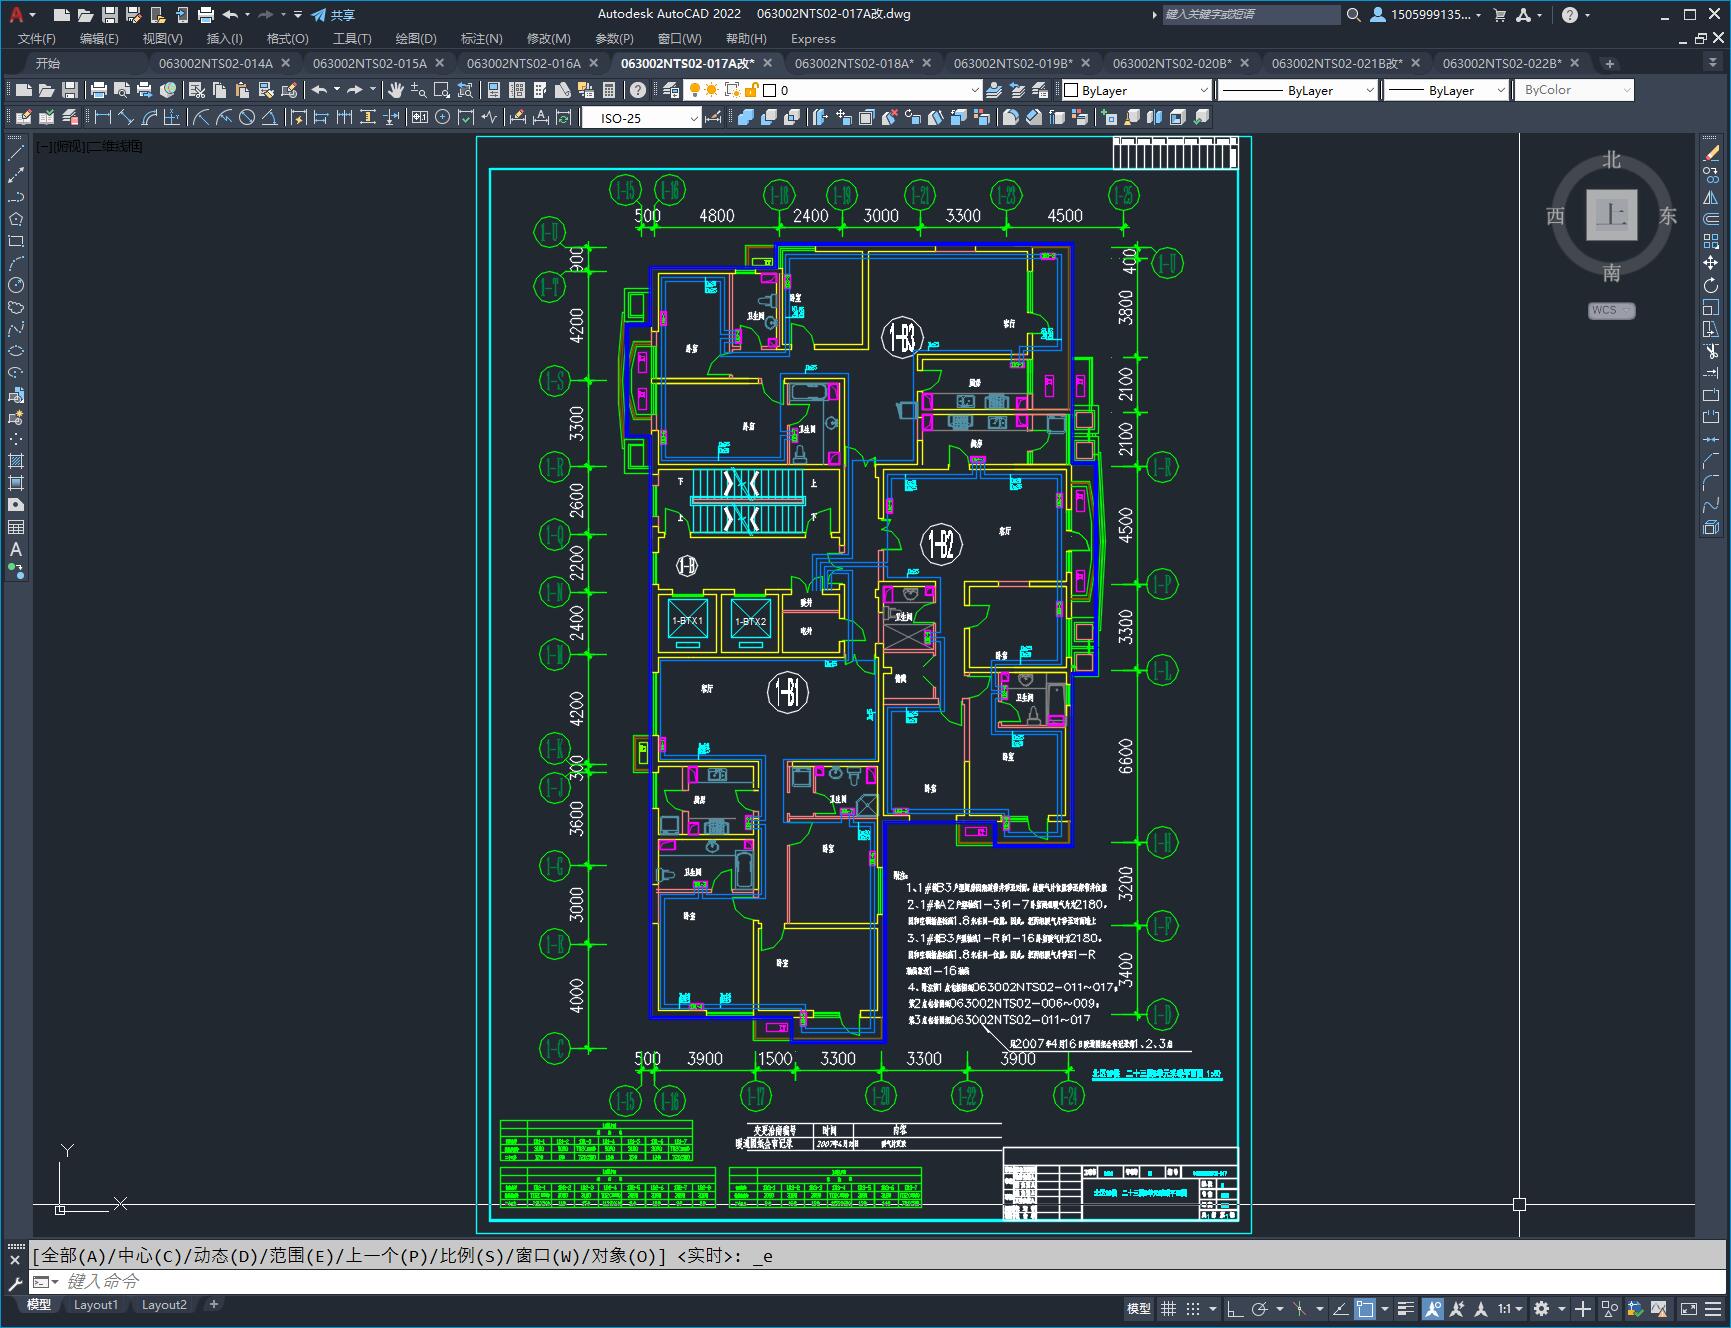Toggle object snap in status bar

(x=1365, y=1308)
